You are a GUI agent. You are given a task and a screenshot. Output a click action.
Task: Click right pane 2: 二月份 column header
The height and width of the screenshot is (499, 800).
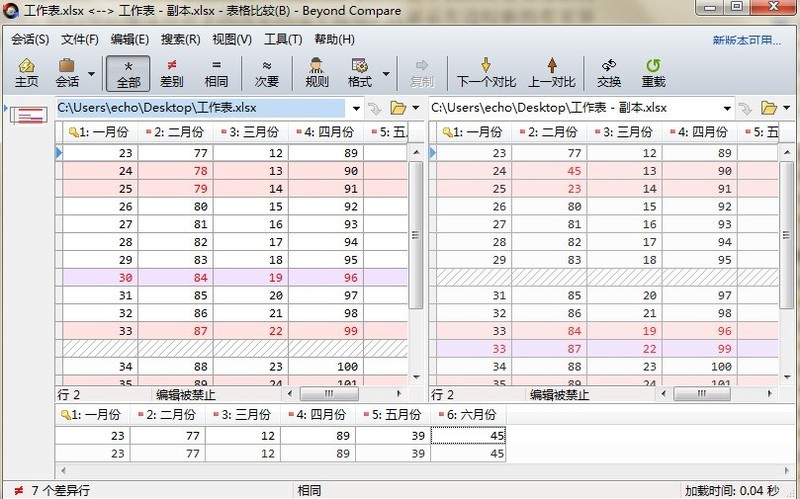tap(549, 132)
